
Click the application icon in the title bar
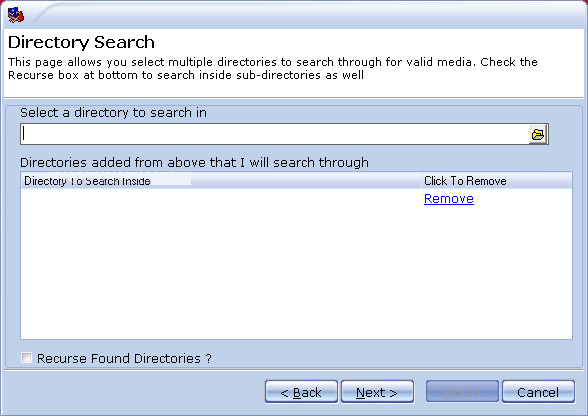coord(16,15)
